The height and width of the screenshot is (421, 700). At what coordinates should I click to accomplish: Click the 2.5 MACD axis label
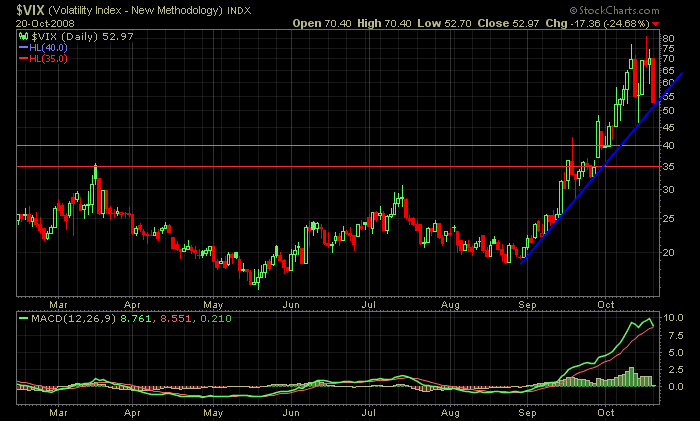point(675,370)
